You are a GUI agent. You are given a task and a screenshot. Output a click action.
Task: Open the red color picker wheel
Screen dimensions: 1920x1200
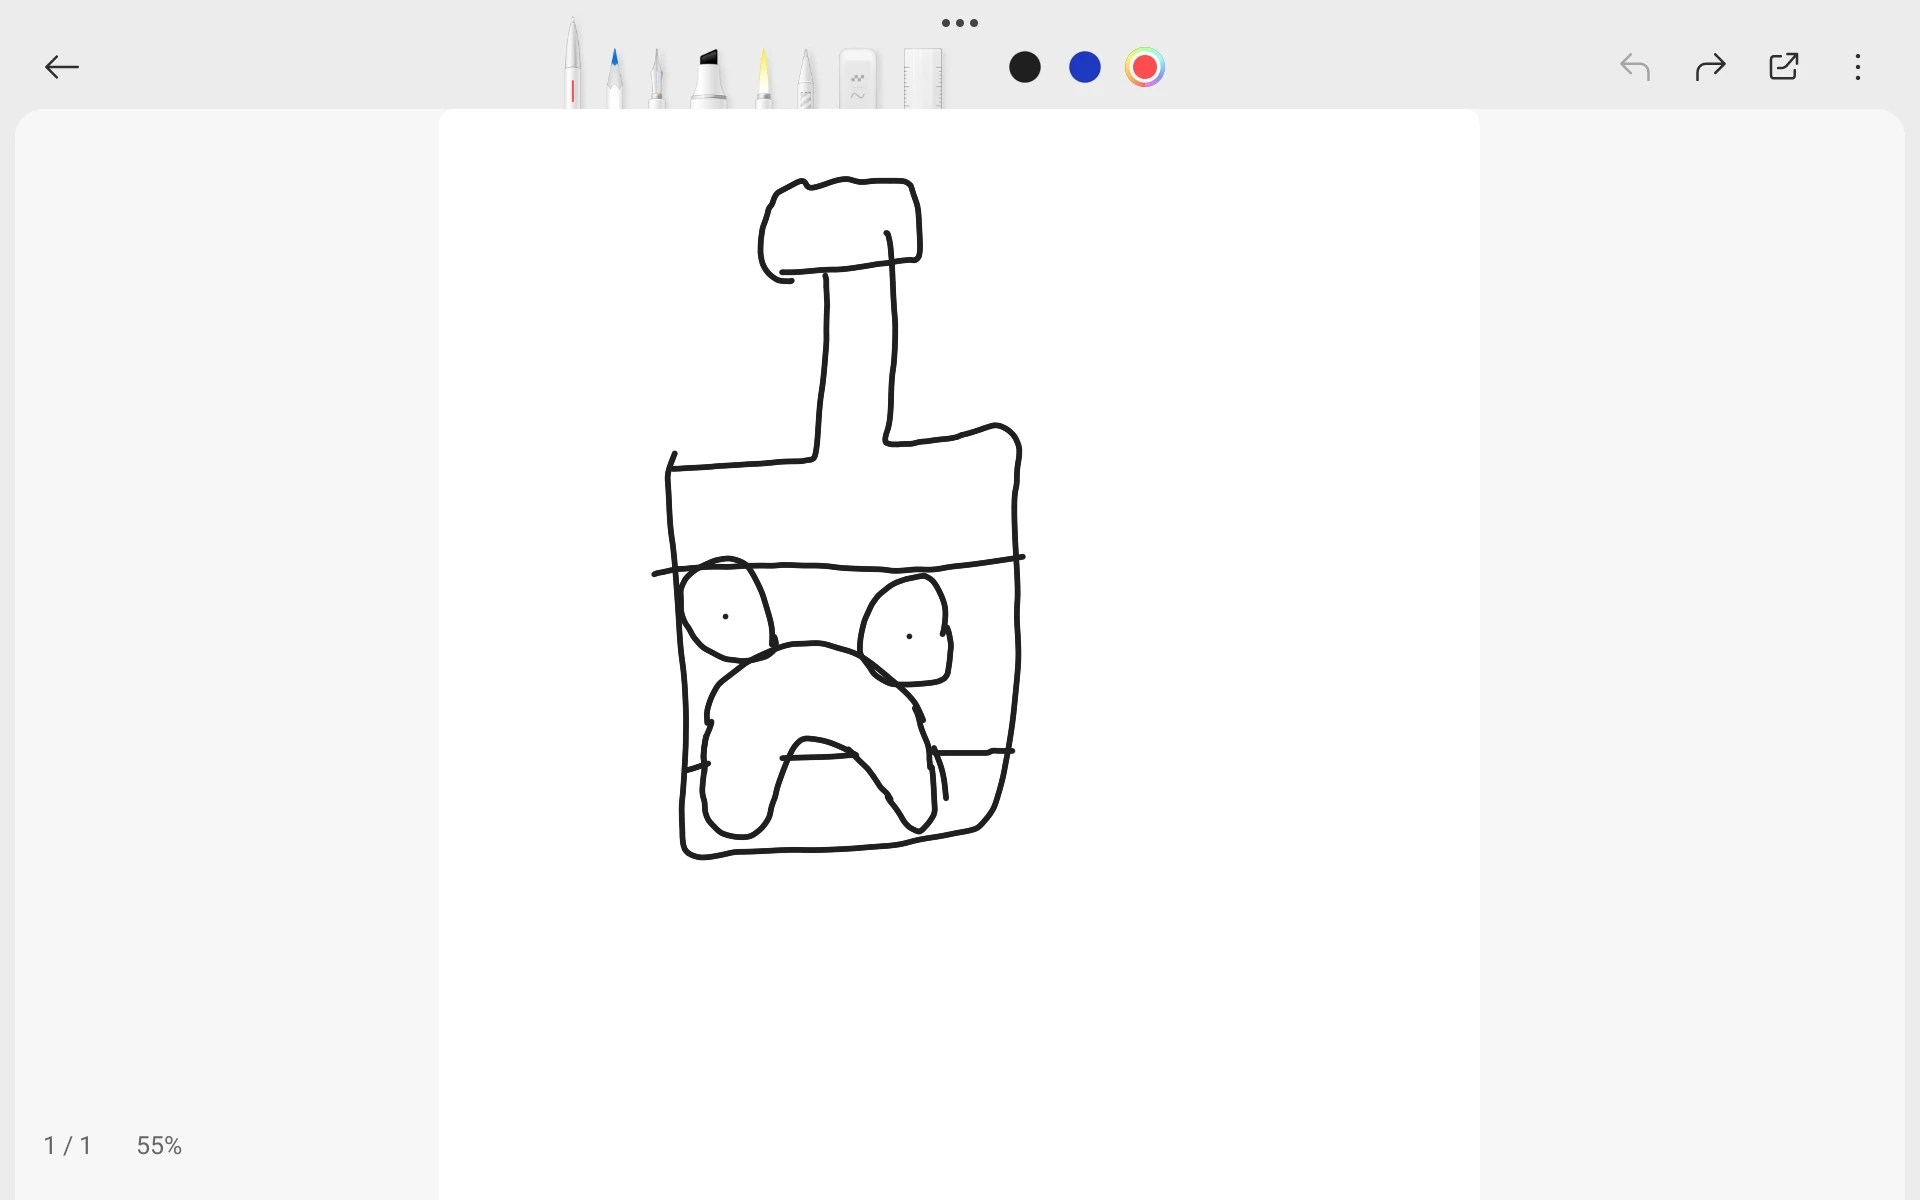[1144, 67]
